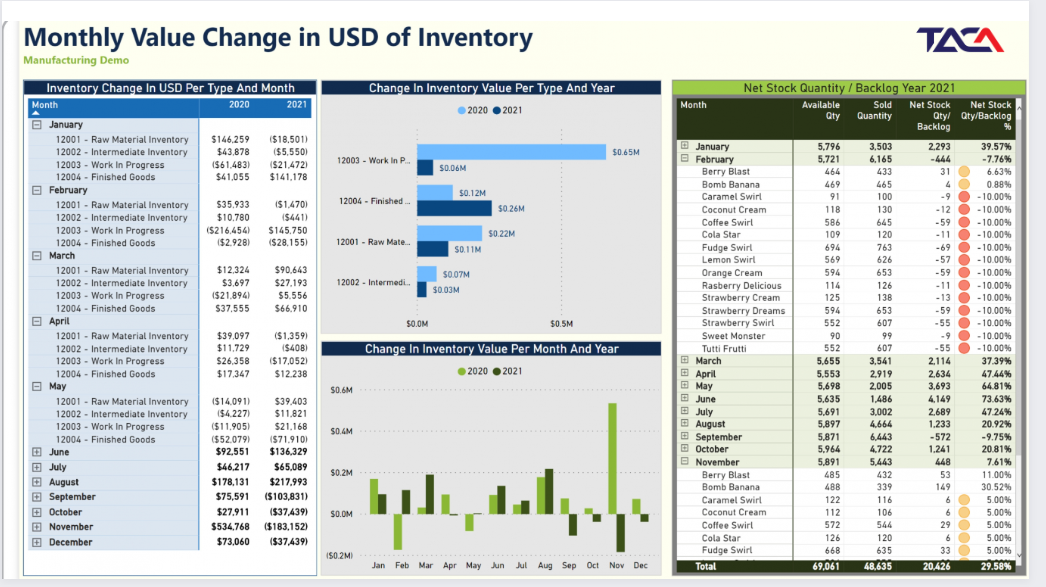Select the $0.26M Finished Goods 2021 bar
Screen dimensions: 1046x587
click(454, 209)
